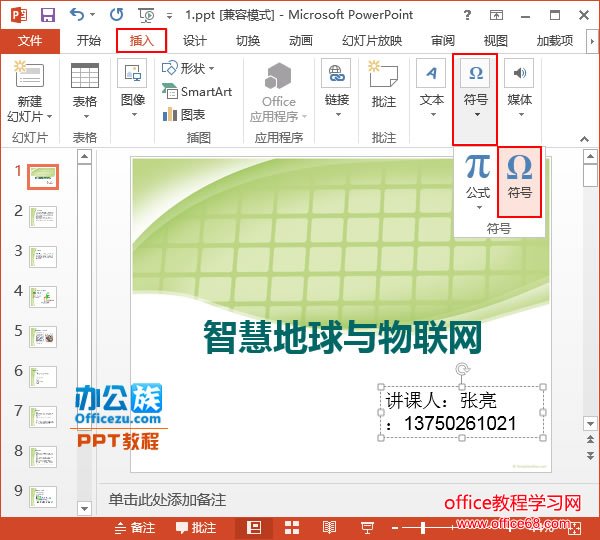Screen dimensions: 600x540
Task: Undo the last action
Action: [77, 15]
